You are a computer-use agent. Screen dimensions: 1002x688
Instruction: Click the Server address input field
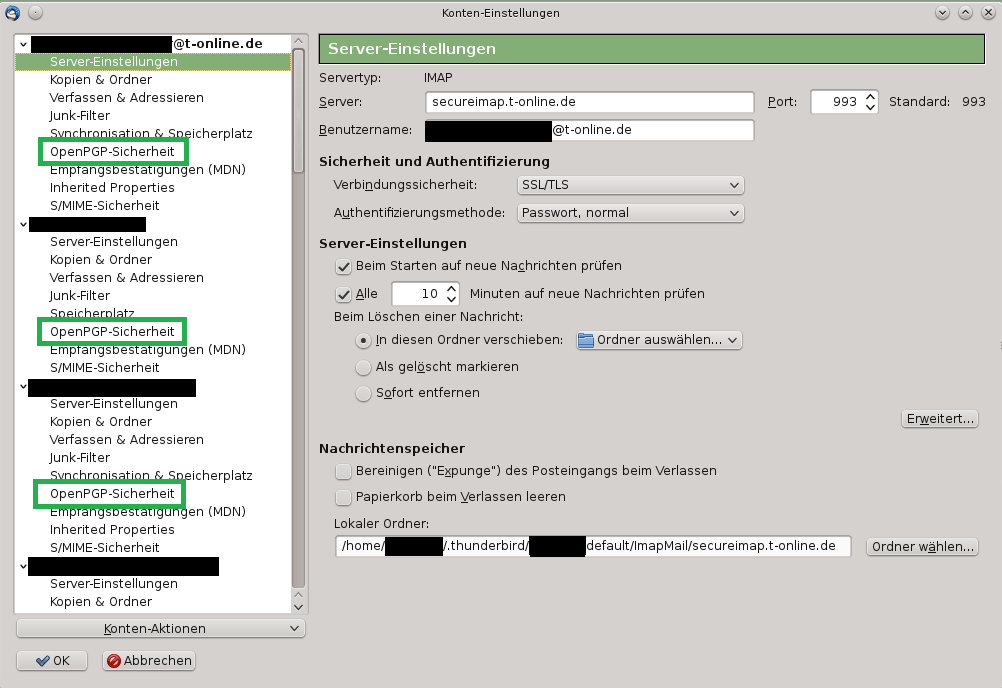pos(589,102)
